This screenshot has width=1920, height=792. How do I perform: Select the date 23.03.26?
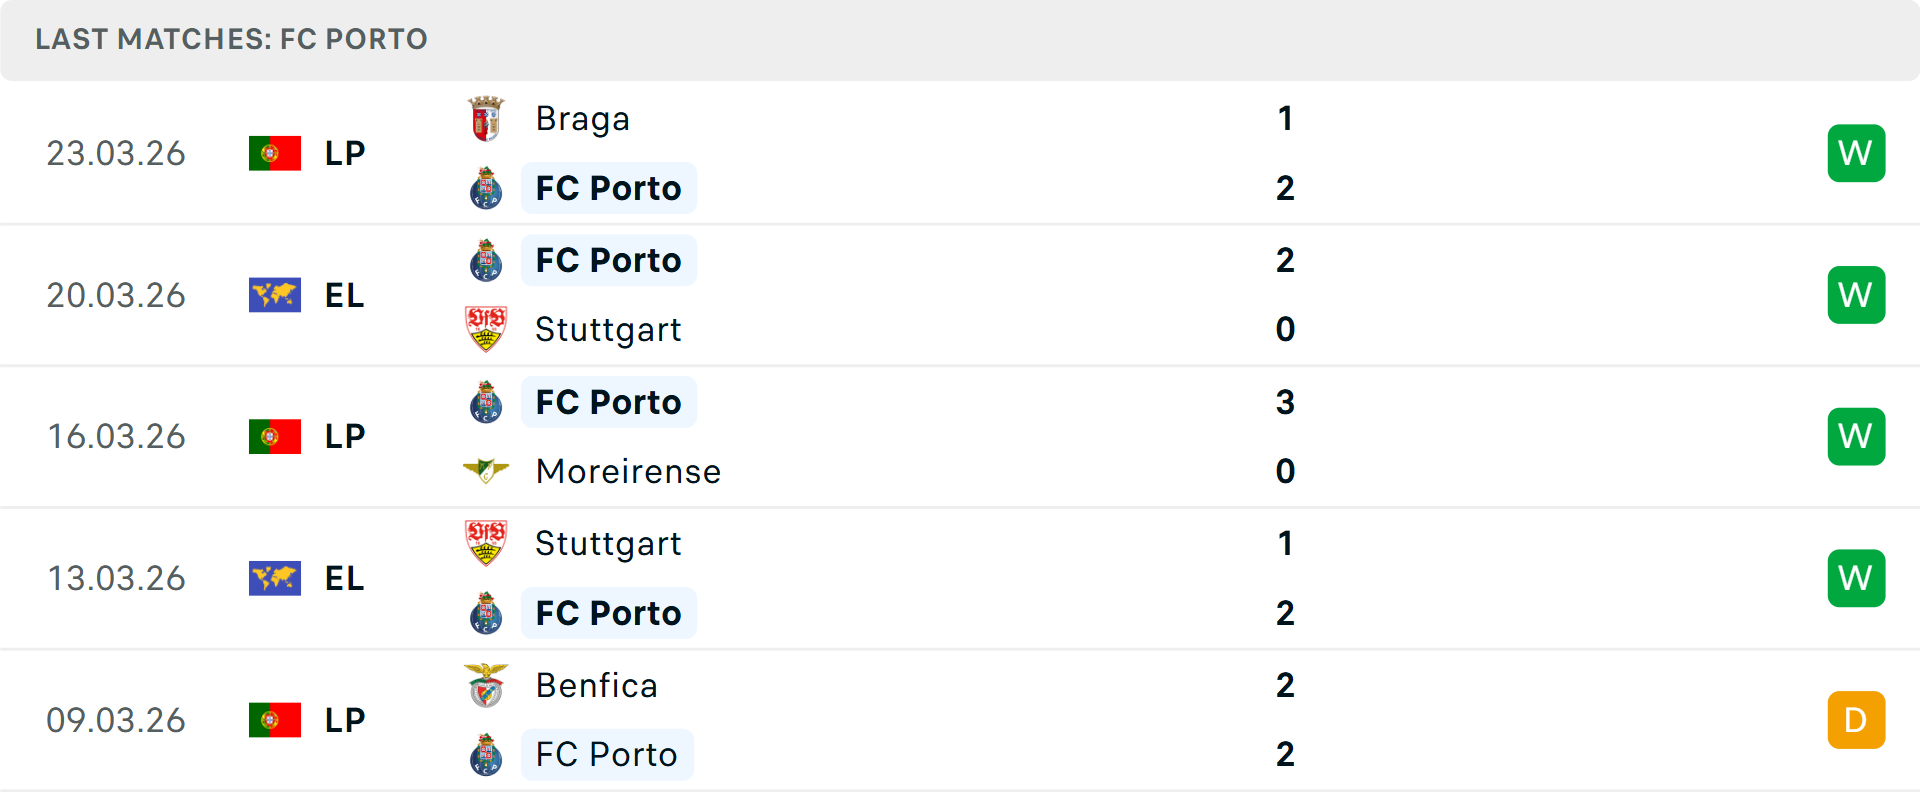tap(116, 153)
